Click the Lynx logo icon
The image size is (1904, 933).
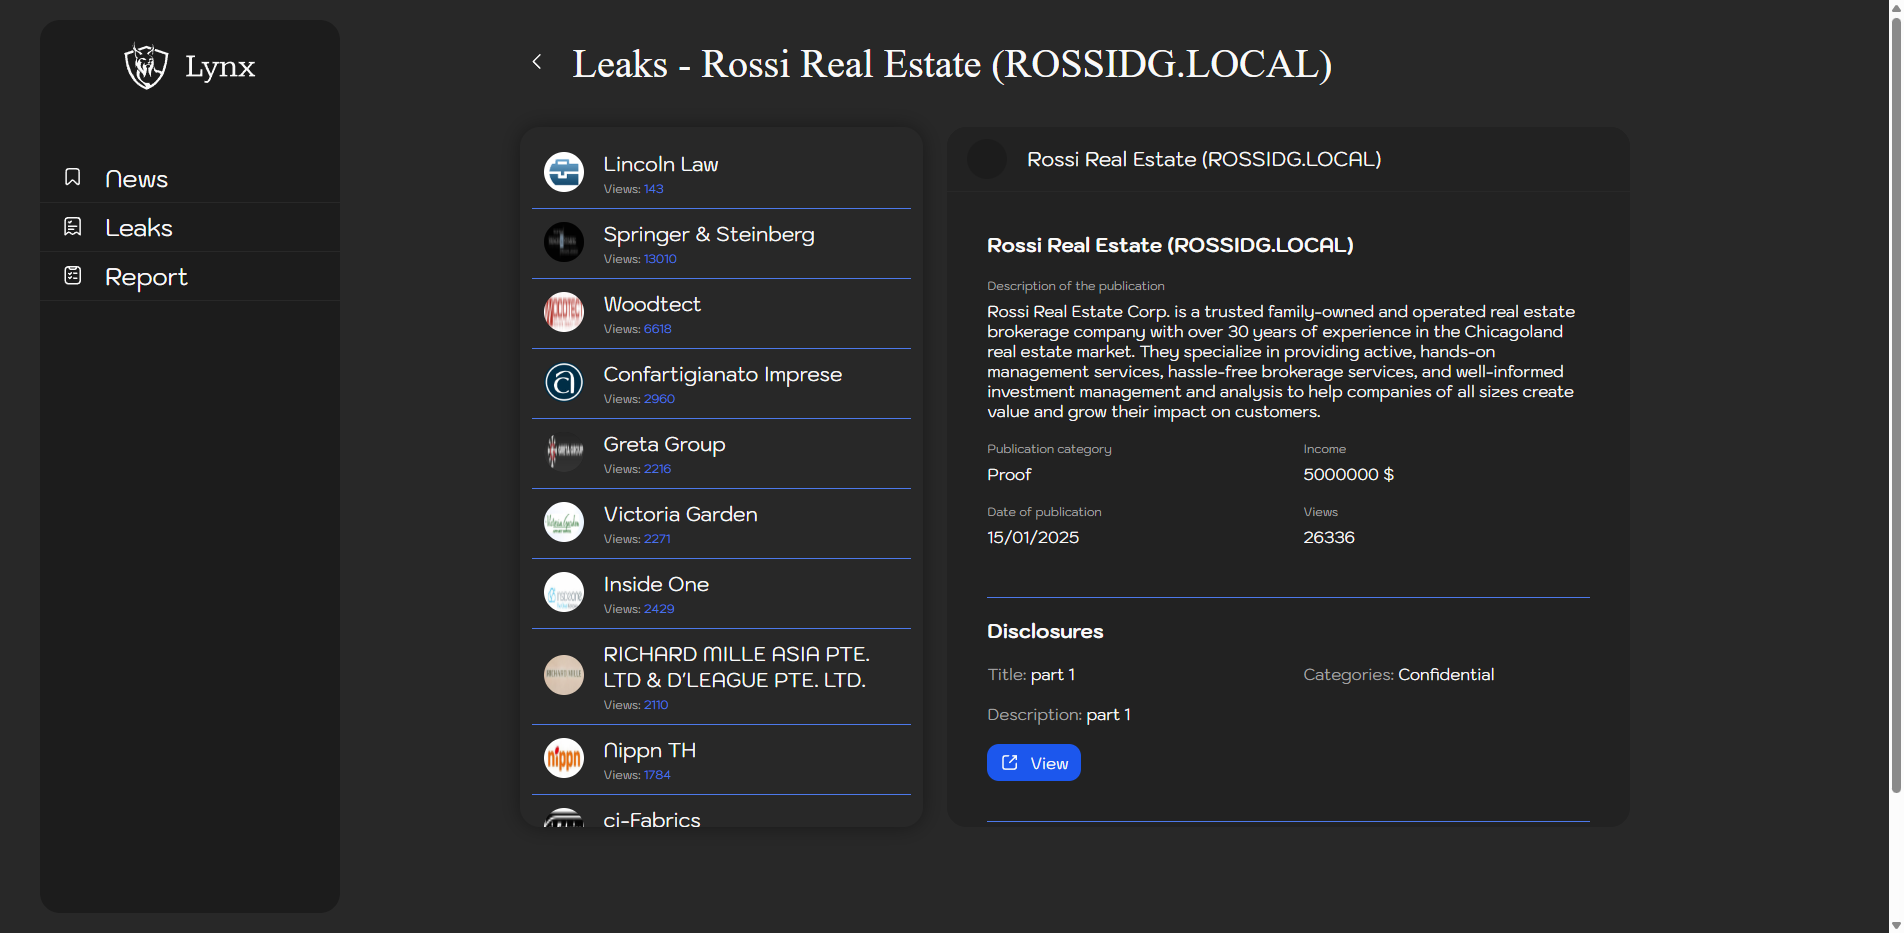(146, 66)
